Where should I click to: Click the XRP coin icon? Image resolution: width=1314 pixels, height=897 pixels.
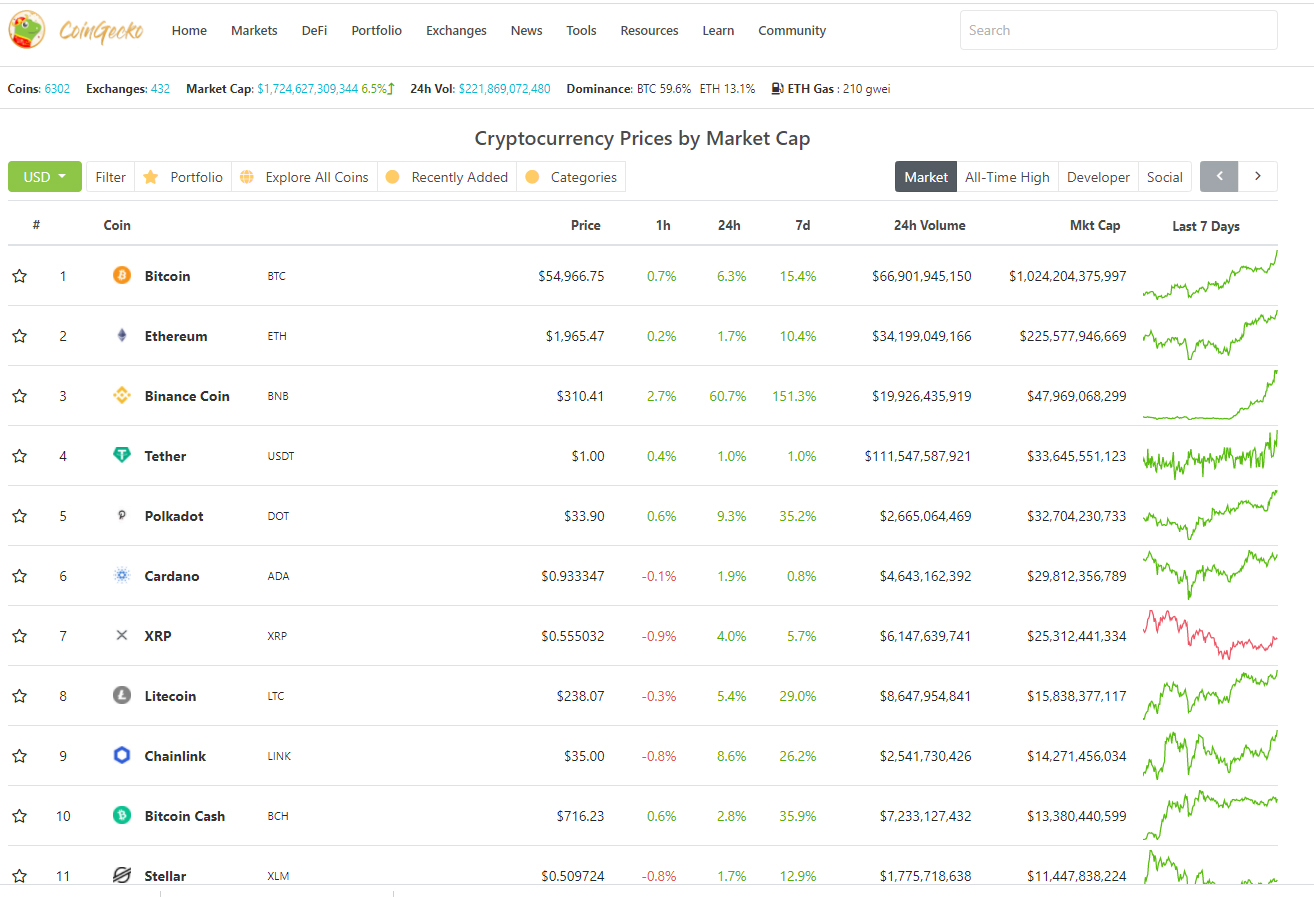122,635
